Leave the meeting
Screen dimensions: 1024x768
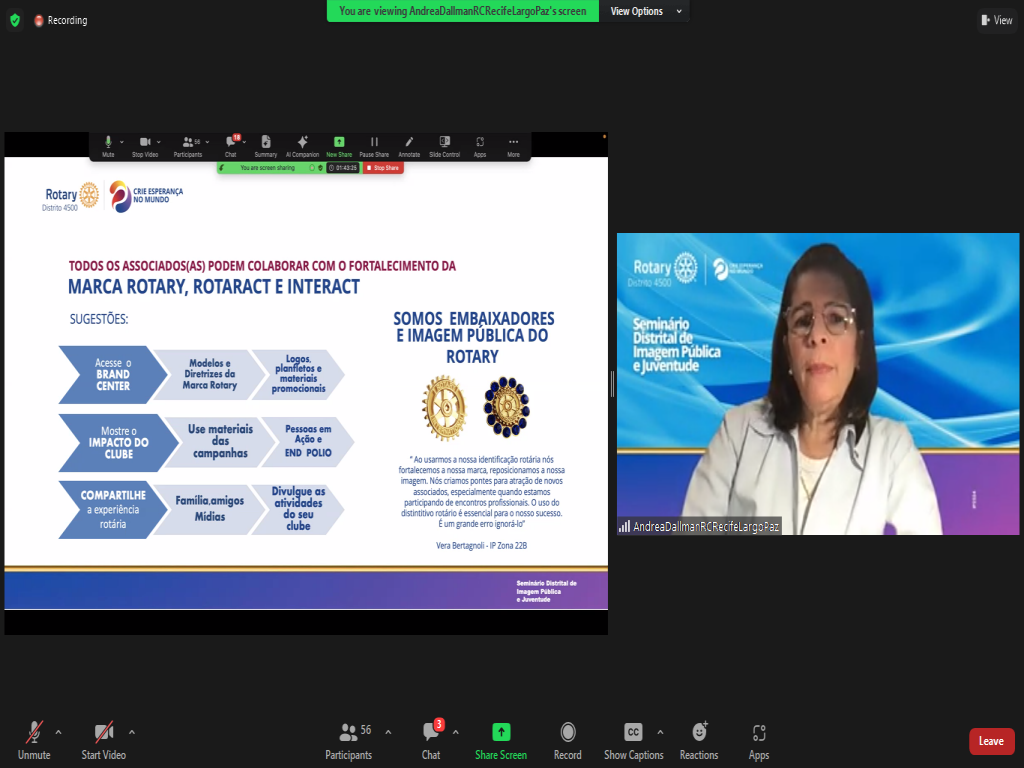point(991,741)
